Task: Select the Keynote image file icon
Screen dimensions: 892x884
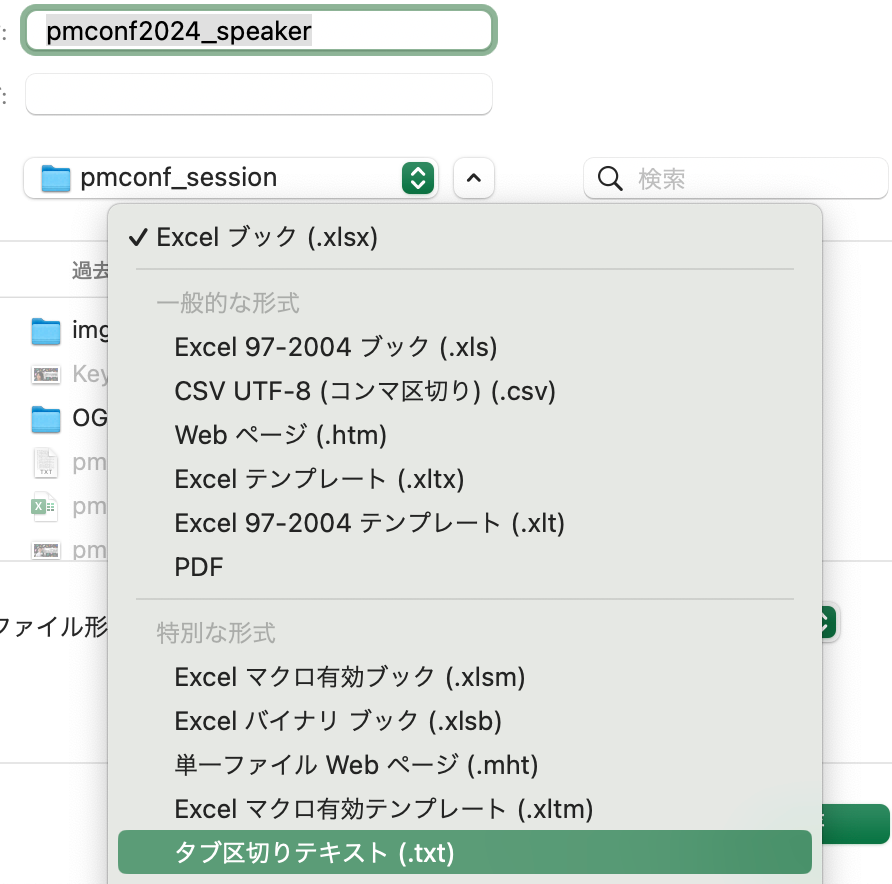Action: (44, 374)
